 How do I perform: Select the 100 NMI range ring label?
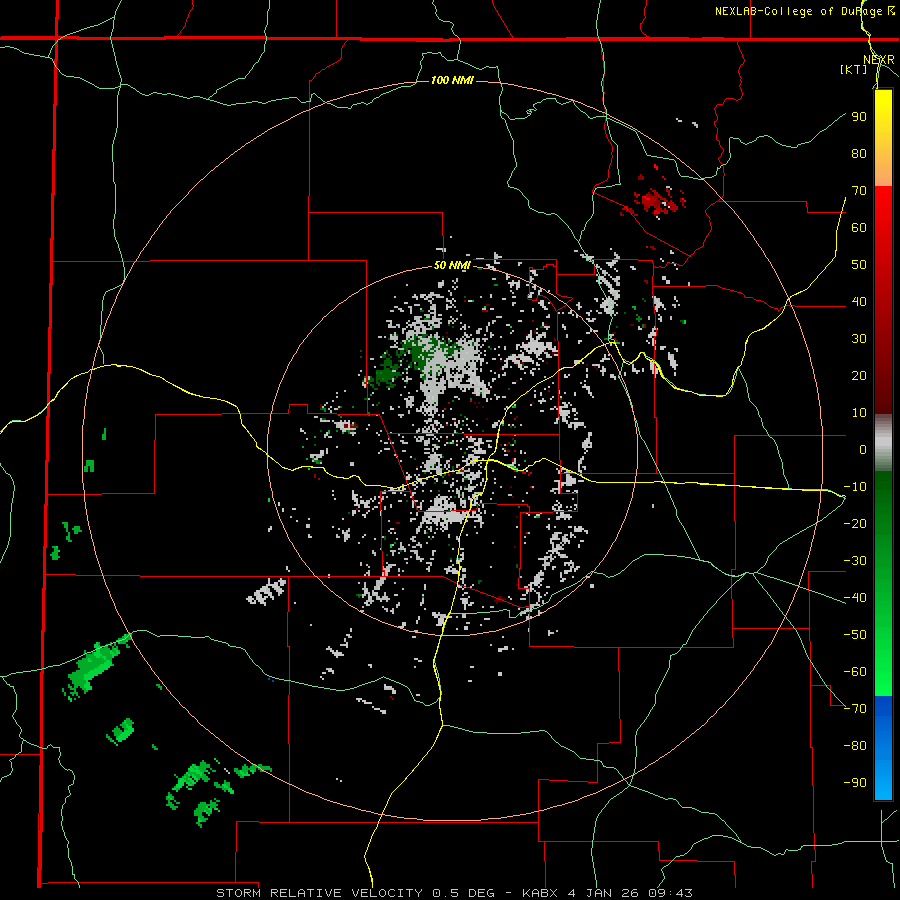click(x=452, y=80)
